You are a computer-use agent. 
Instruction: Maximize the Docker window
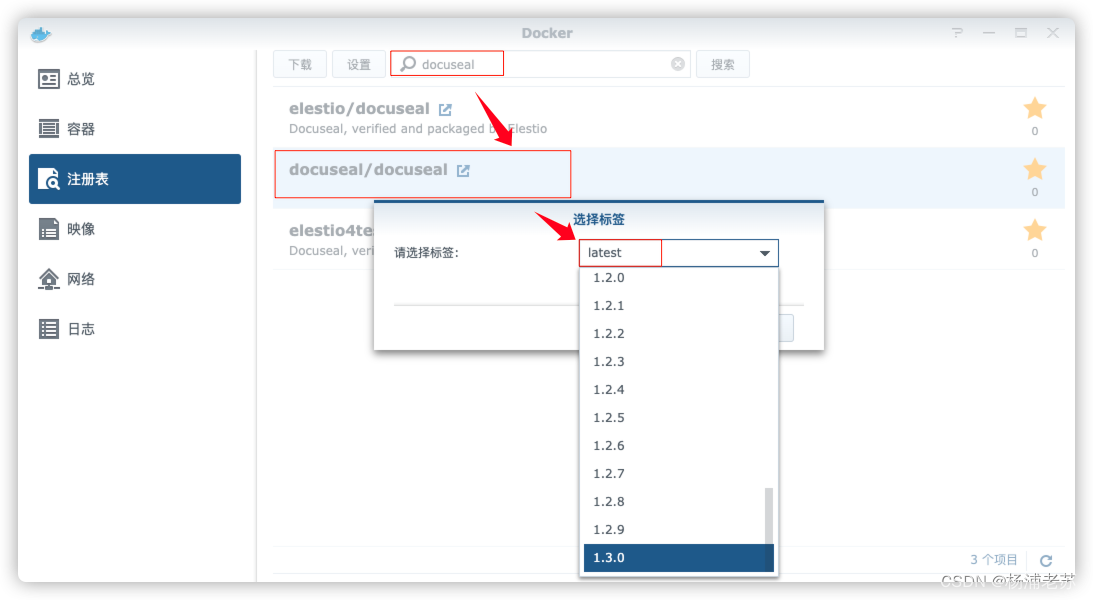click(x=1021, y=33)
